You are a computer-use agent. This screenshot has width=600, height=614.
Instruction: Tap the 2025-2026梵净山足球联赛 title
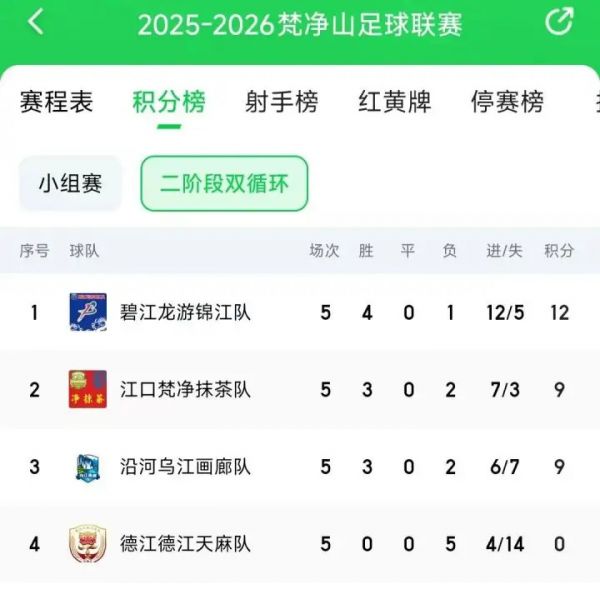pyautogui.click(x=300, y=24)
